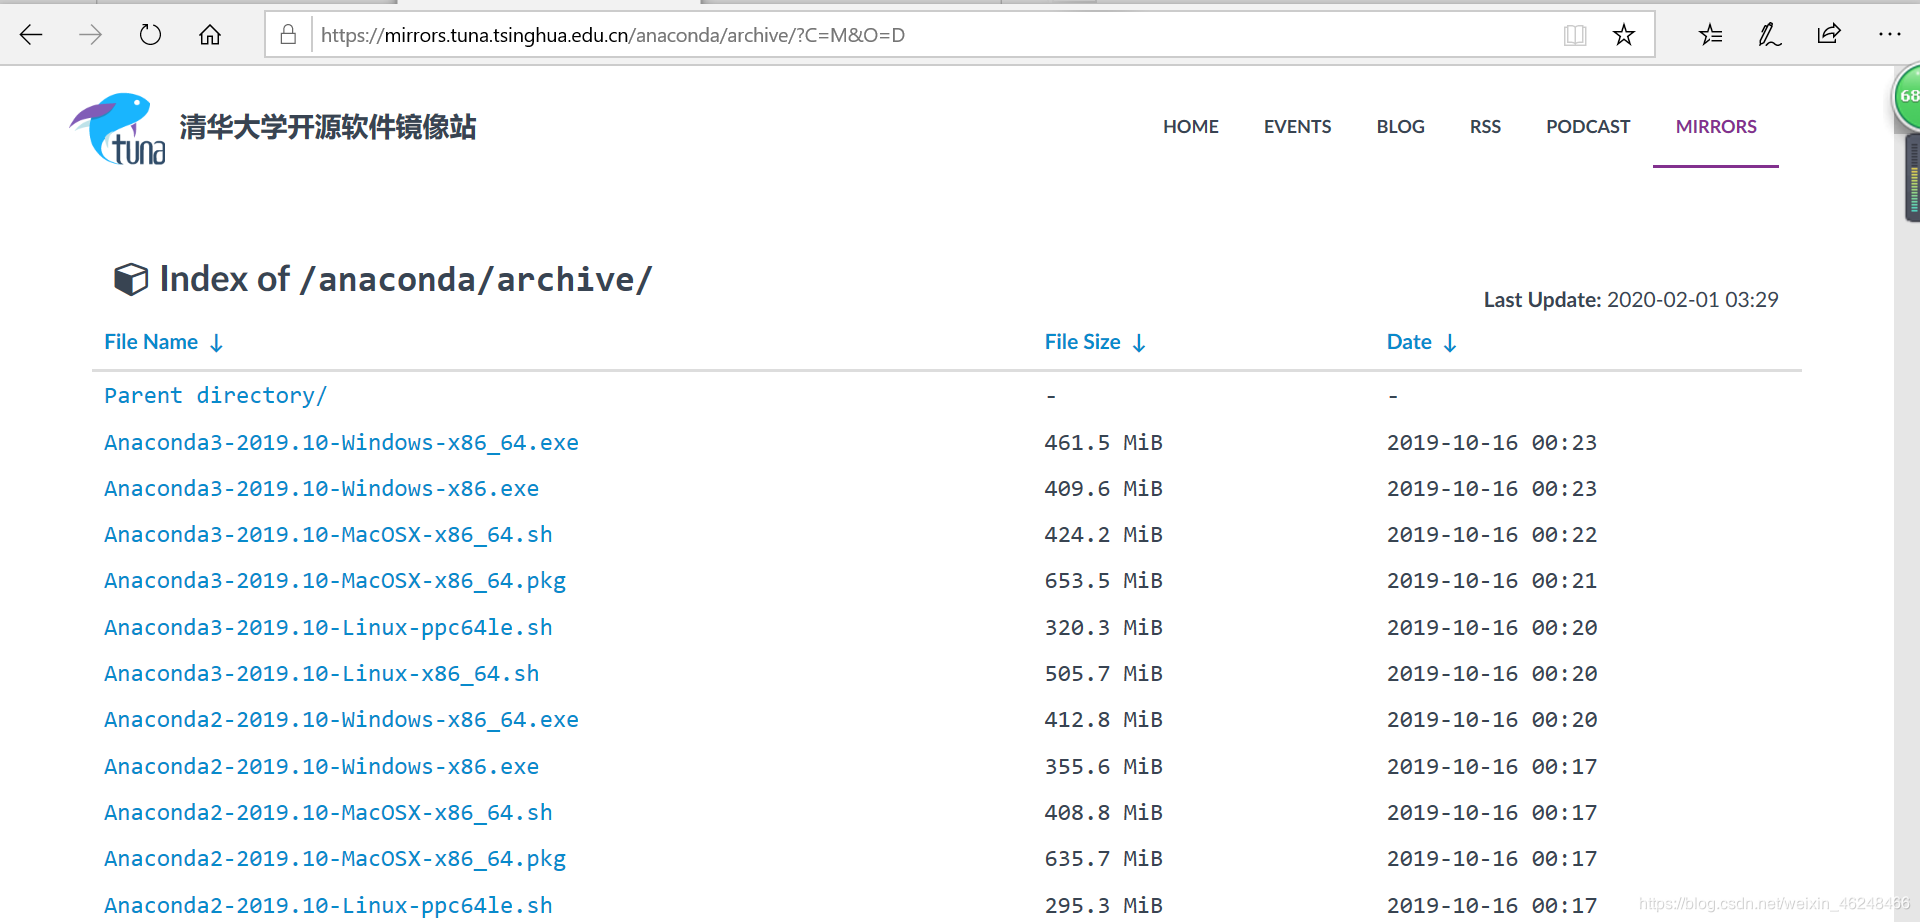
Task: Click the add notes pen icon
Action: [1769, 35]
